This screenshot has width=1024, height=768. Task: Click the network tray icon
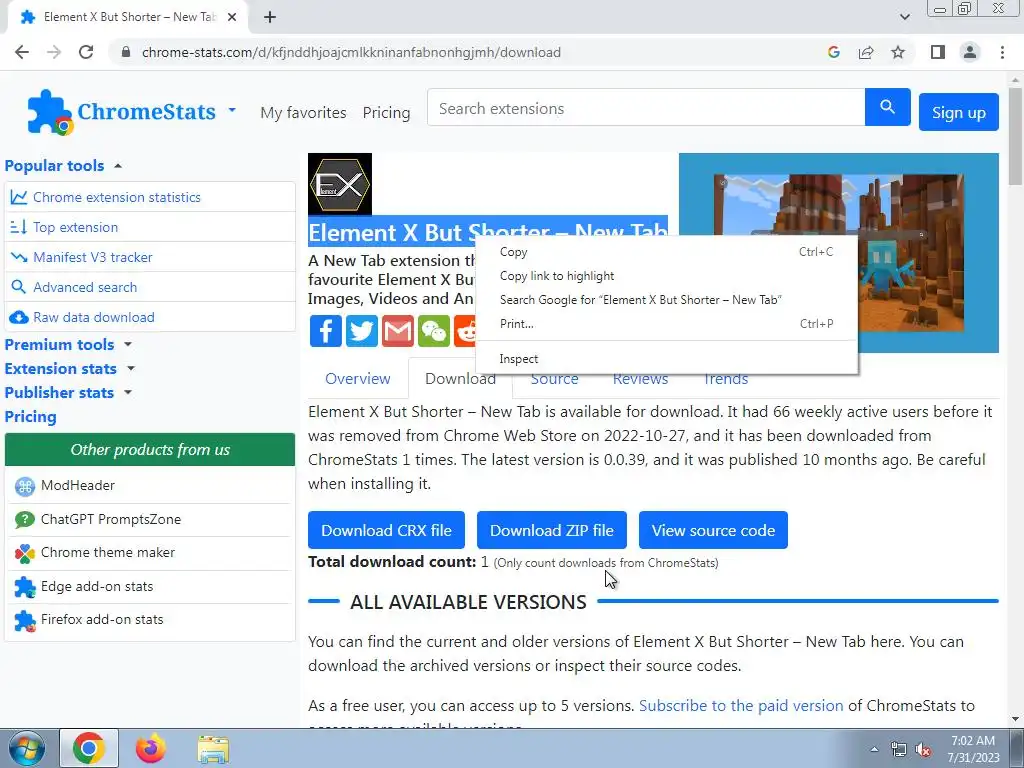(899, 750)
